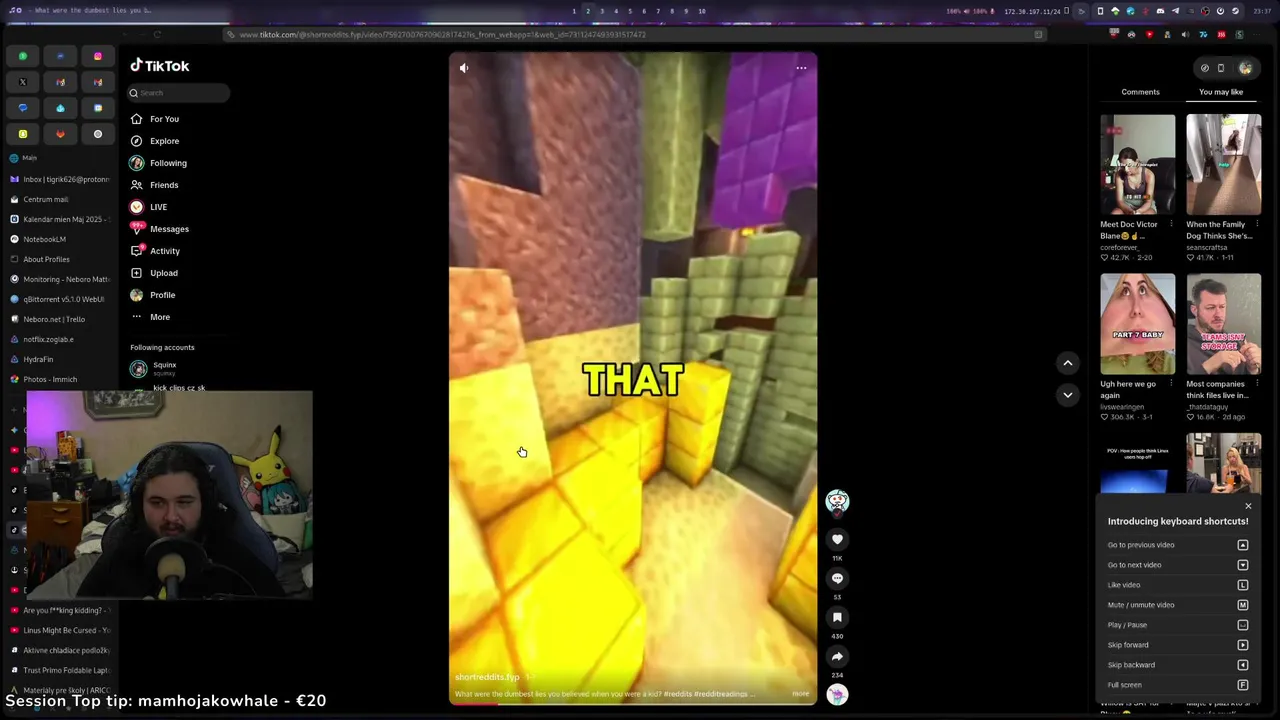Open the For You feed

(155, 119)
